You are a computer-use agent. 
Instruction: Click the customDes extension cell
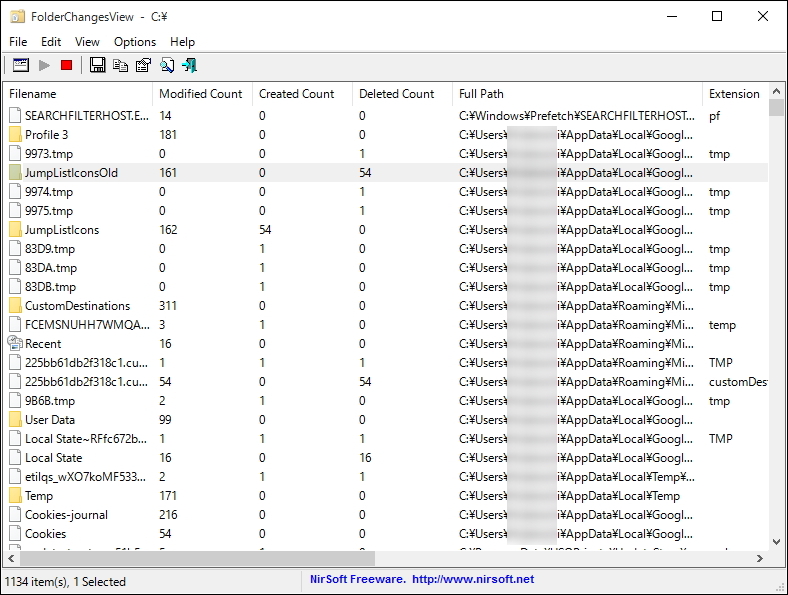click(738, 382)
